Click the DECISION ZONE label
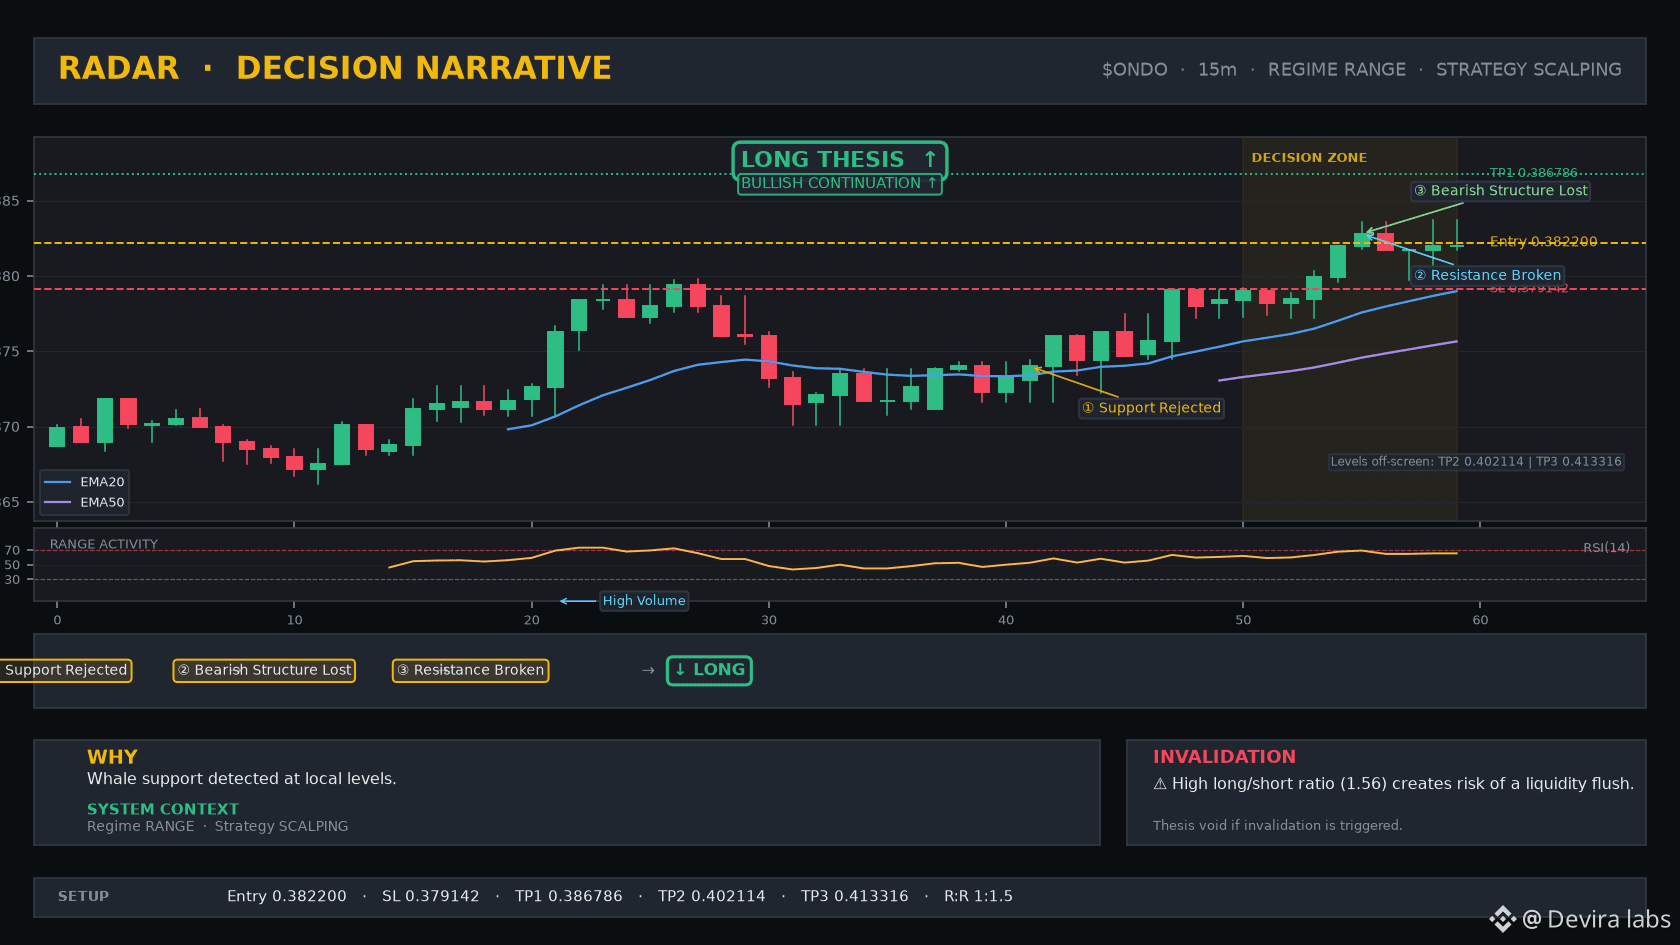 [x=1309, y=158]
